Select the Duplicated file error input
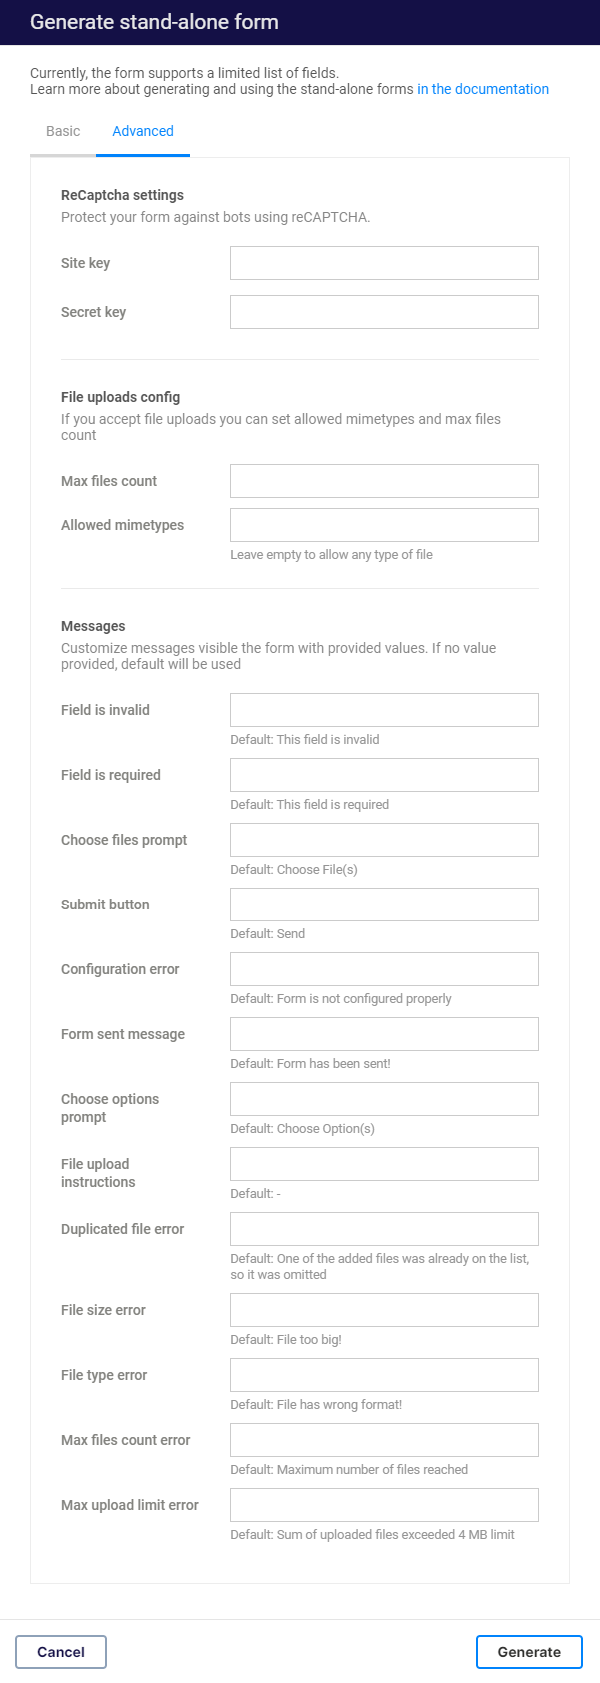Viewport: 600px width, 1683px height. coord(384,1229)
